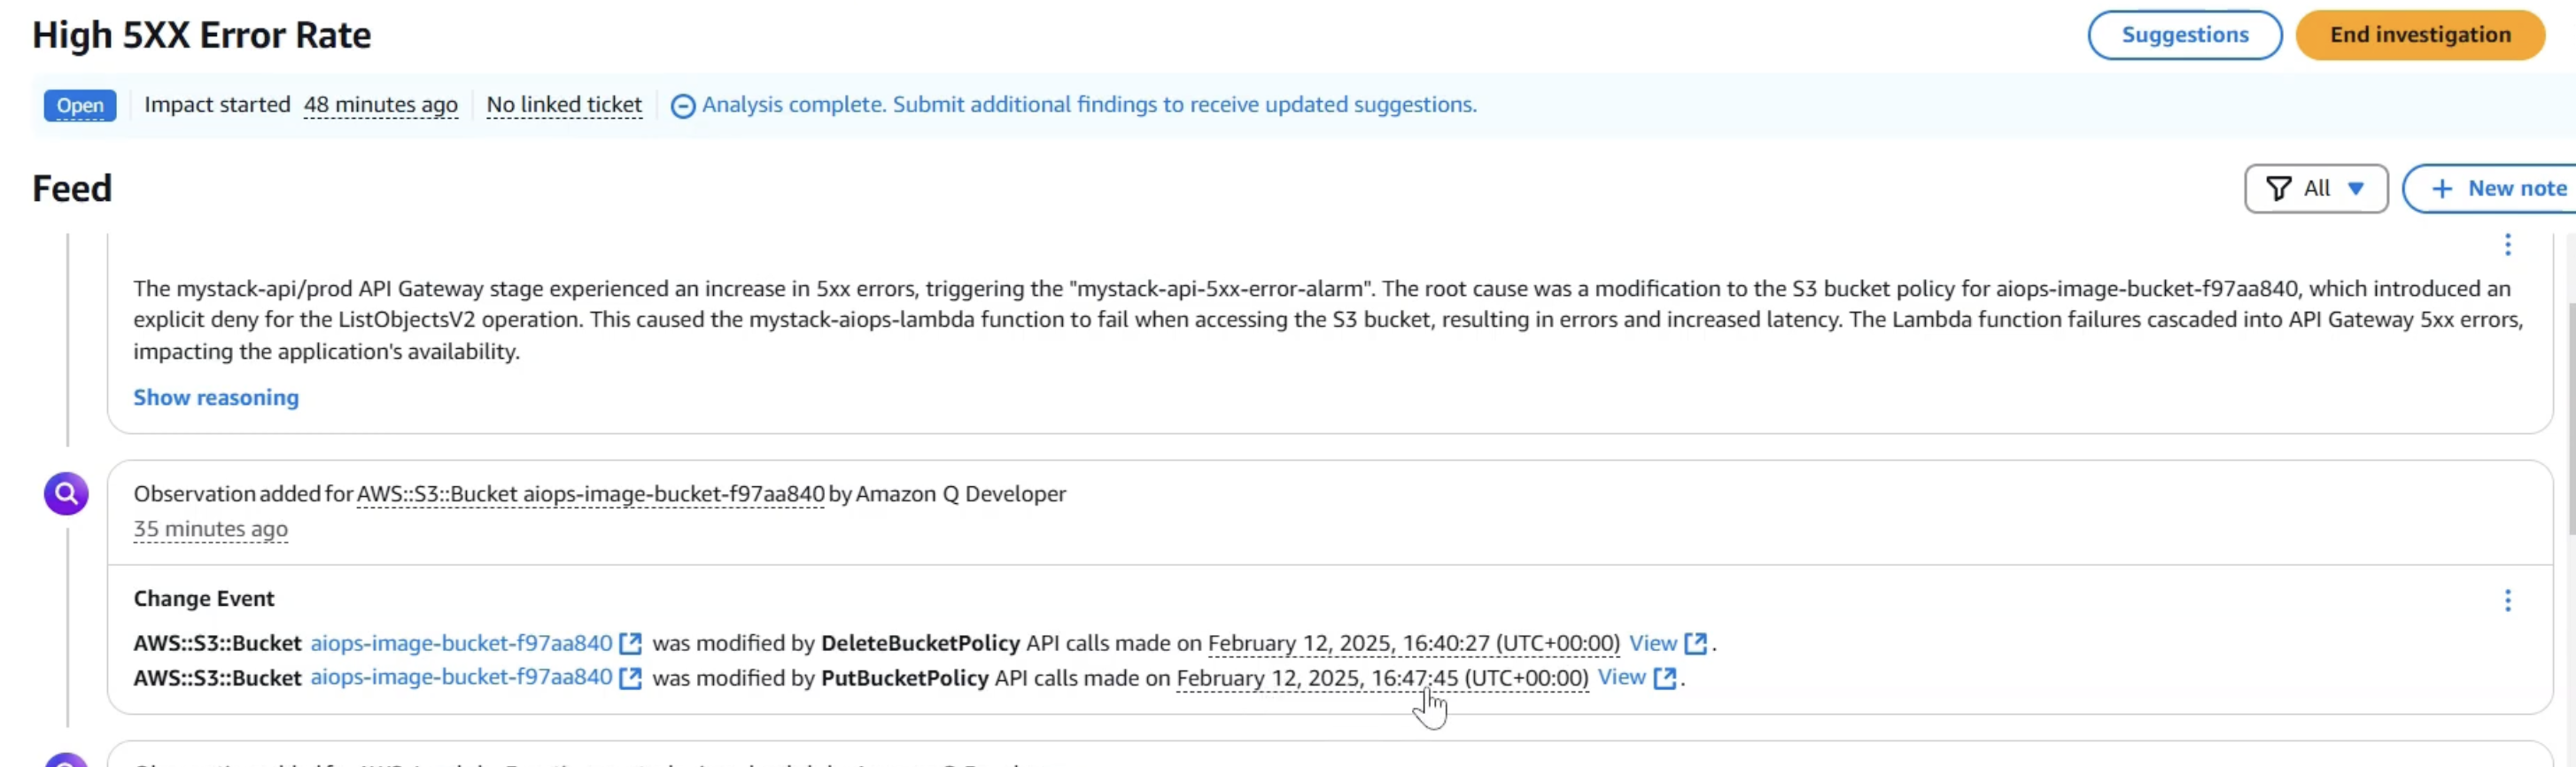Click the feed's vertical scrollbar
This screenshot has width=2576, height=767.
pos(2569,420)
